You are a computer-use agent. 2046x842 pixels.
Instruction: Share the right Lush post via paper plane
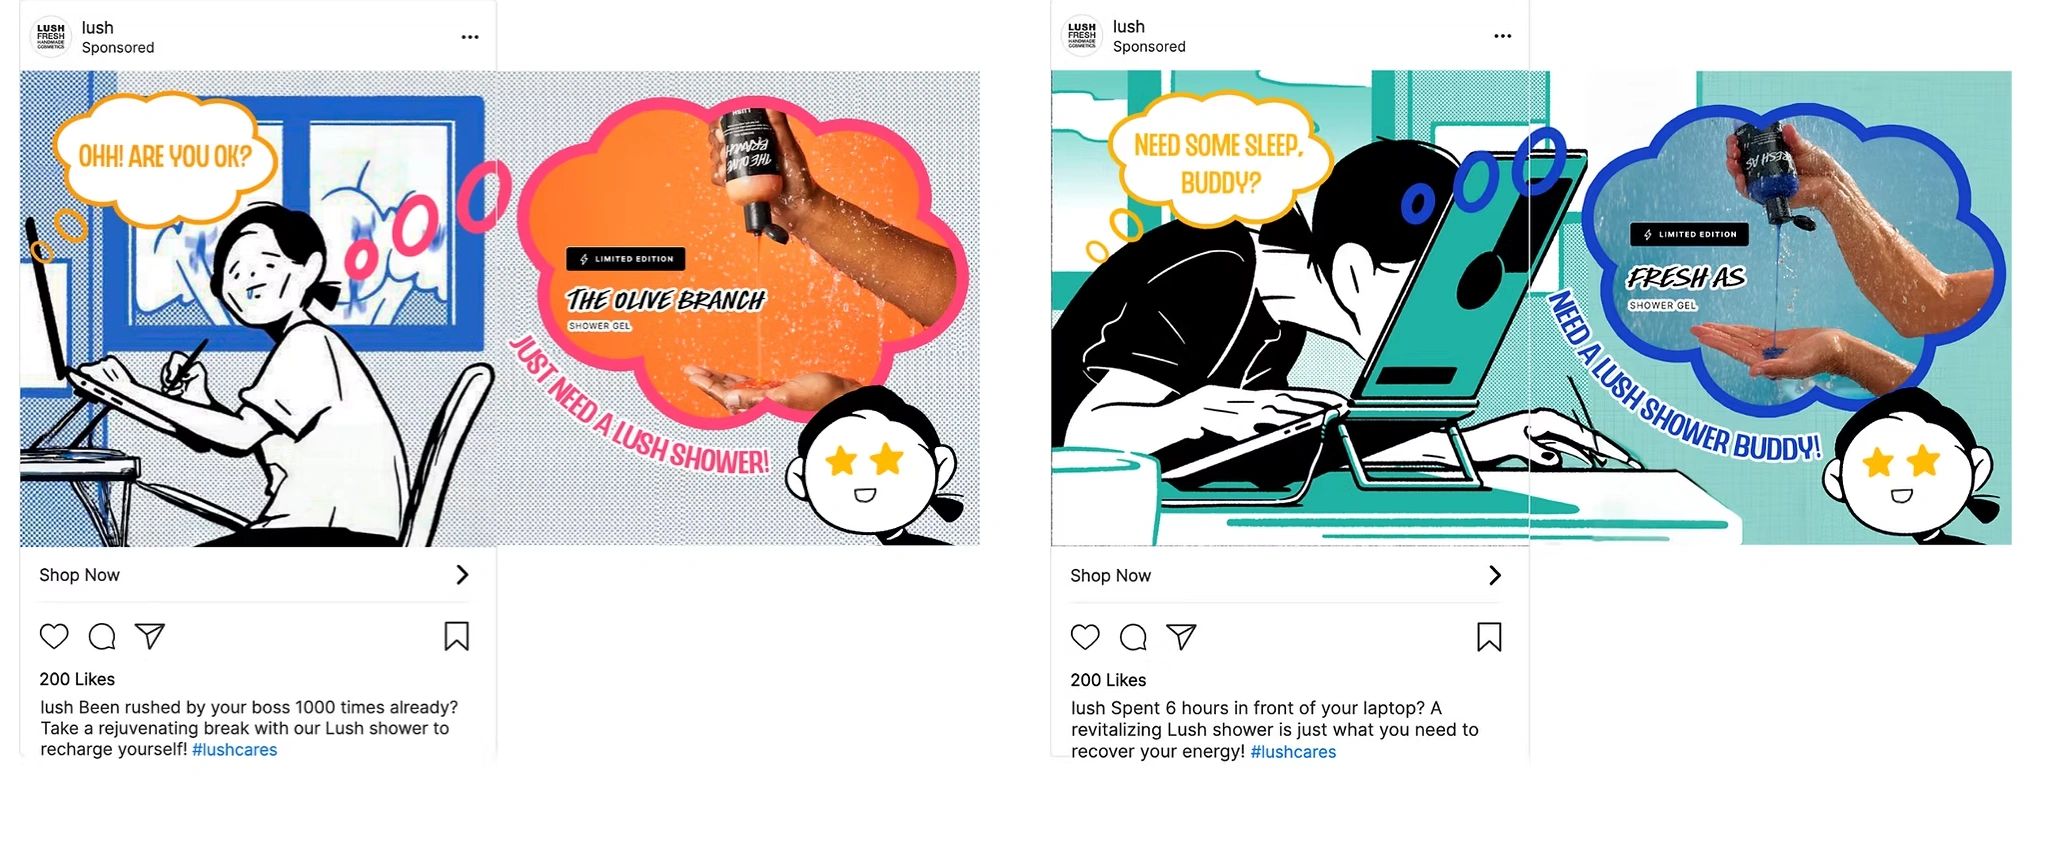[x=1181, y=637]
